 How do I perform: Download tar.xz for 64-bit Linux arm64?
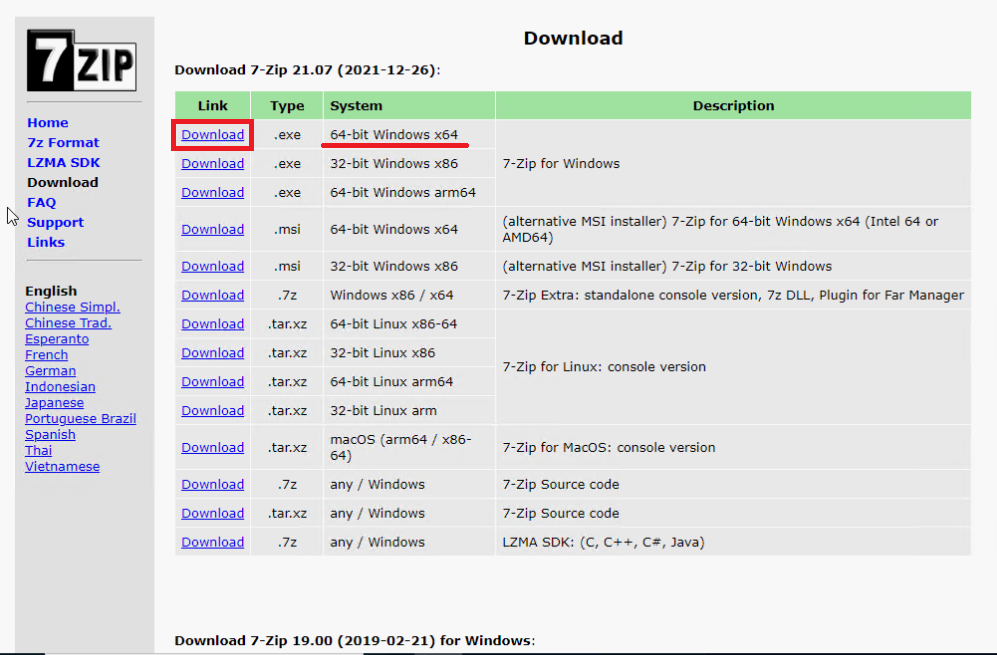point(212,382)
